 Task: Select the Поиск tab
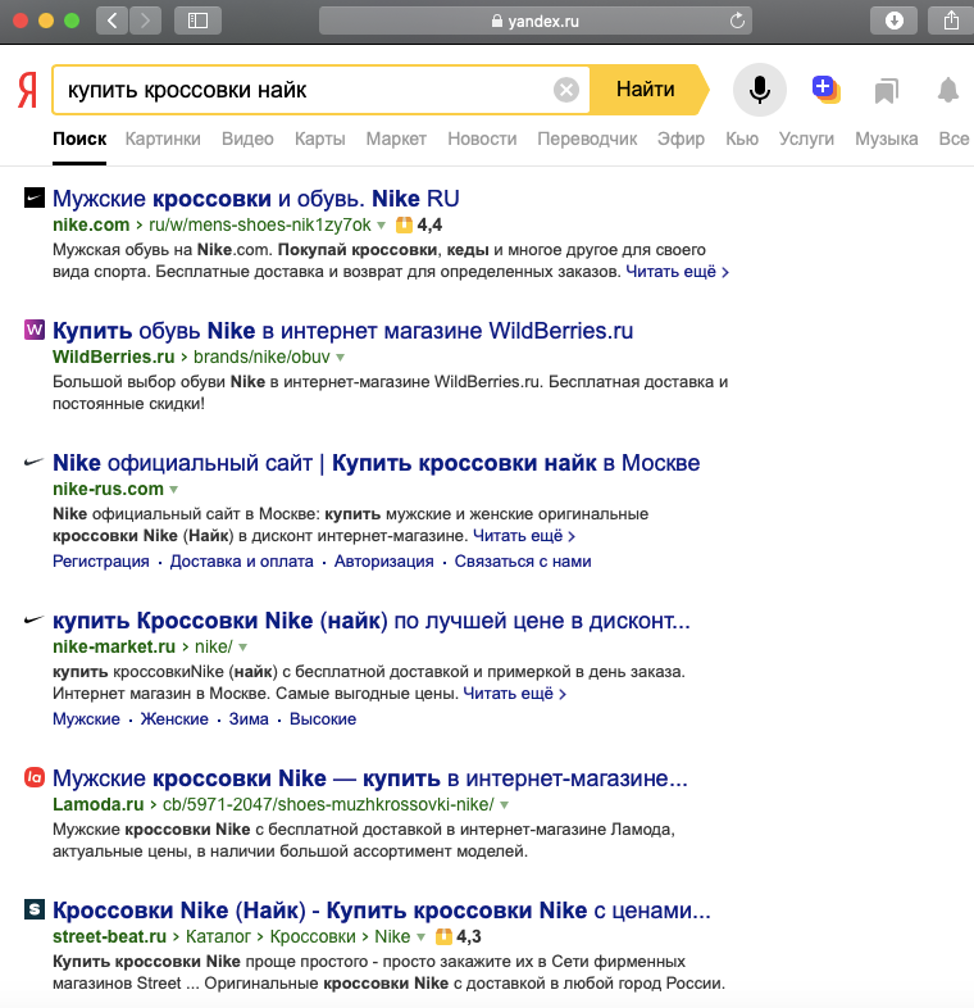[x=80, y=139]
